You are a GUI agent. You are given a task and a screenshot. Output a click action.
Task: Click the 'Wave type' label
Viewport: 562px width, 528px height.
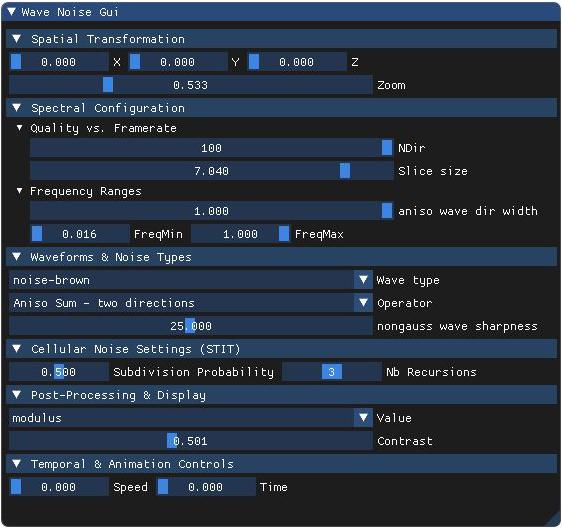(408, 280)
